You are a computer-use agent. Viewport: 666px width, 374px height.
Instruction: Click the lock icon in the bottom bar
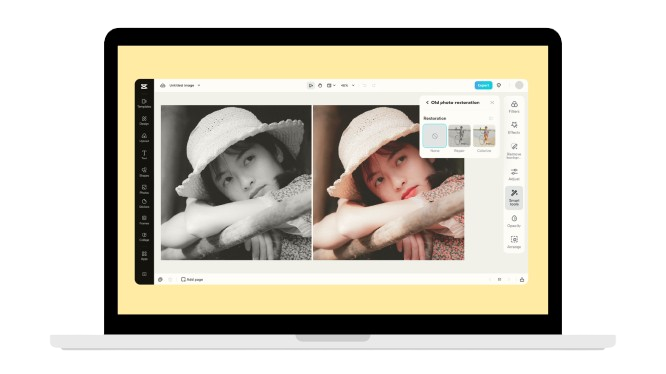point(522,279)
